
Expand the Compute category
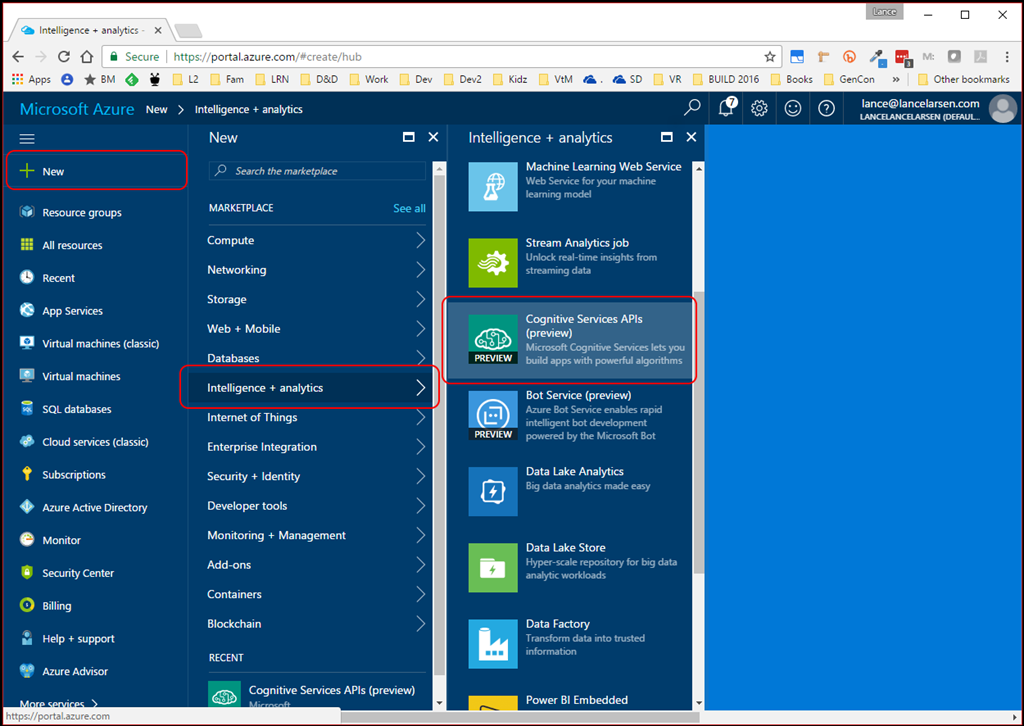pyautogui.click(x=316, y=240)
